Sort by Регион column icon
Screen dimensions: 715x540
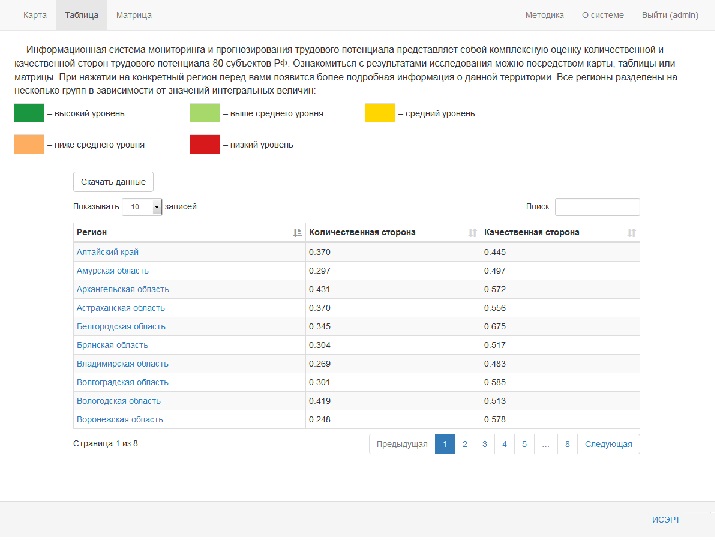[x=297, y=233]
